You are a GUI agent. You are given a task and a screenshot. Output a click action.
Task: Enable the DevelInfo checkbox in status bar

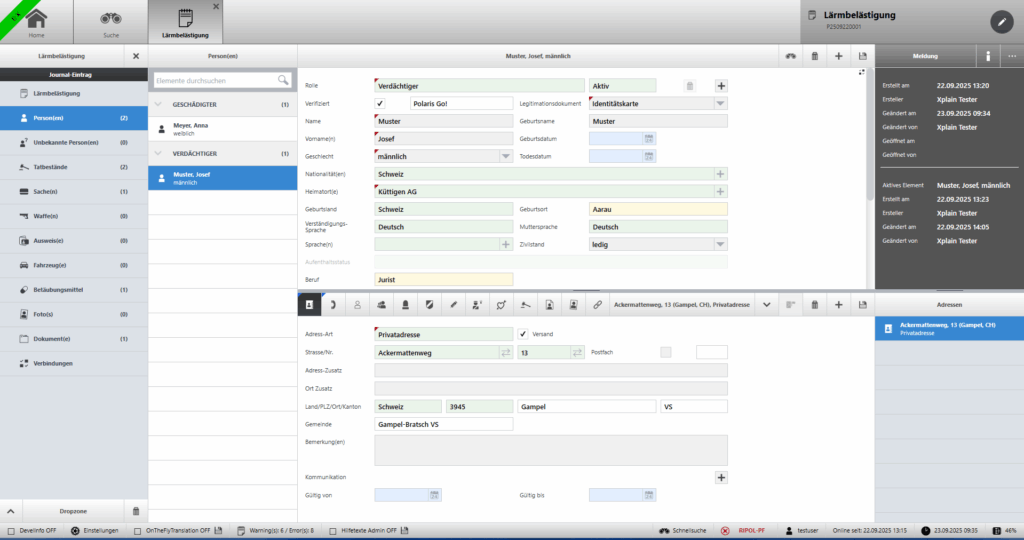click(x=11, y=530)
